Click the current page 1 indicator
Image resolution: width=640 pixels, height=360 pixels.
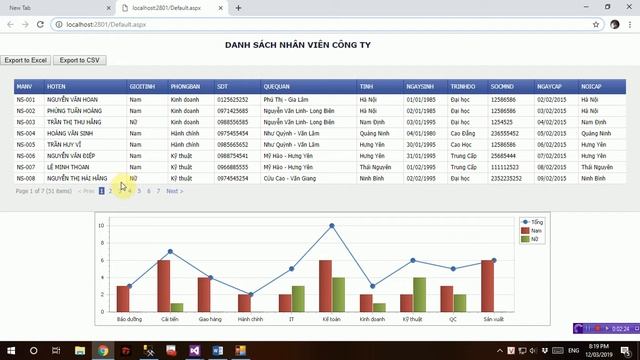coord(102,191)
